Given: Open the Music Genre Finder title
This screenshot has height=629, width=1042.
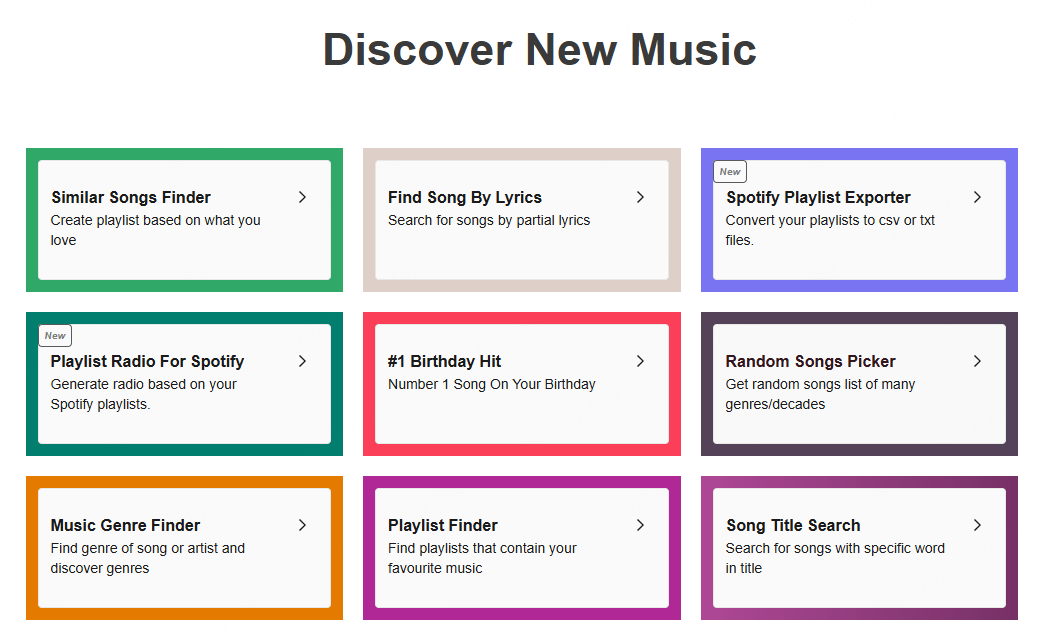Looking at the screenshot, I should coord(125,526).
